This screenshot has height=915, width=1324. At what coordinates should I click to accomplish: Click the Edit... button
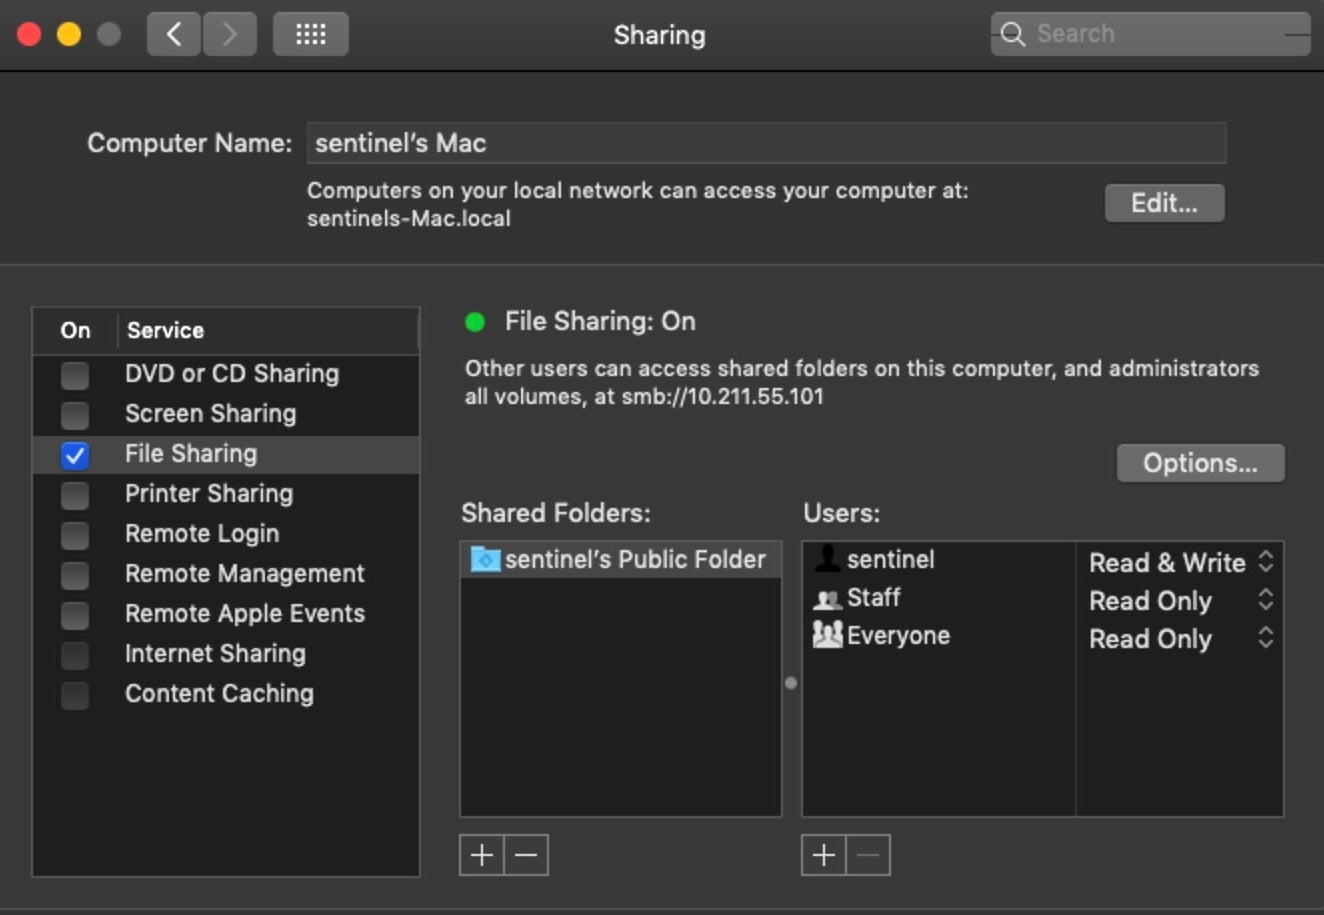[x=1164, y=203]
